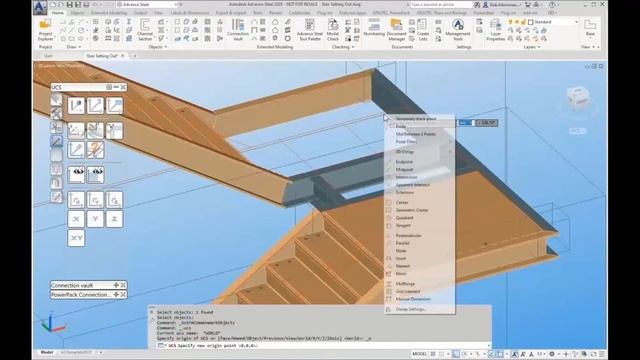Toggle Endpoint object snap in context menu
Screen dimensions: 640x360
coord(404,162)
